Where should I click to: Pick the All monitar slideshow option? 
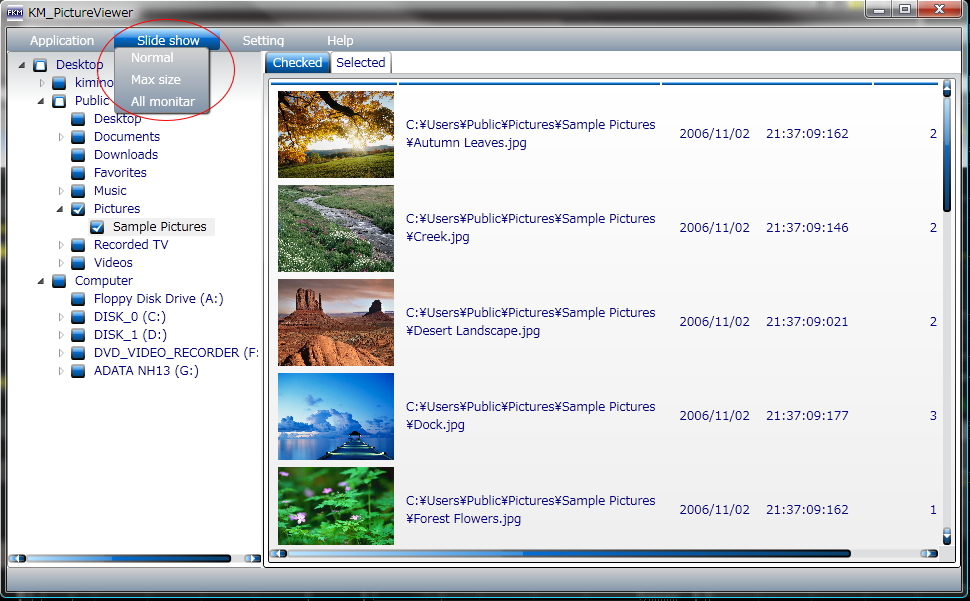[163, 102]
